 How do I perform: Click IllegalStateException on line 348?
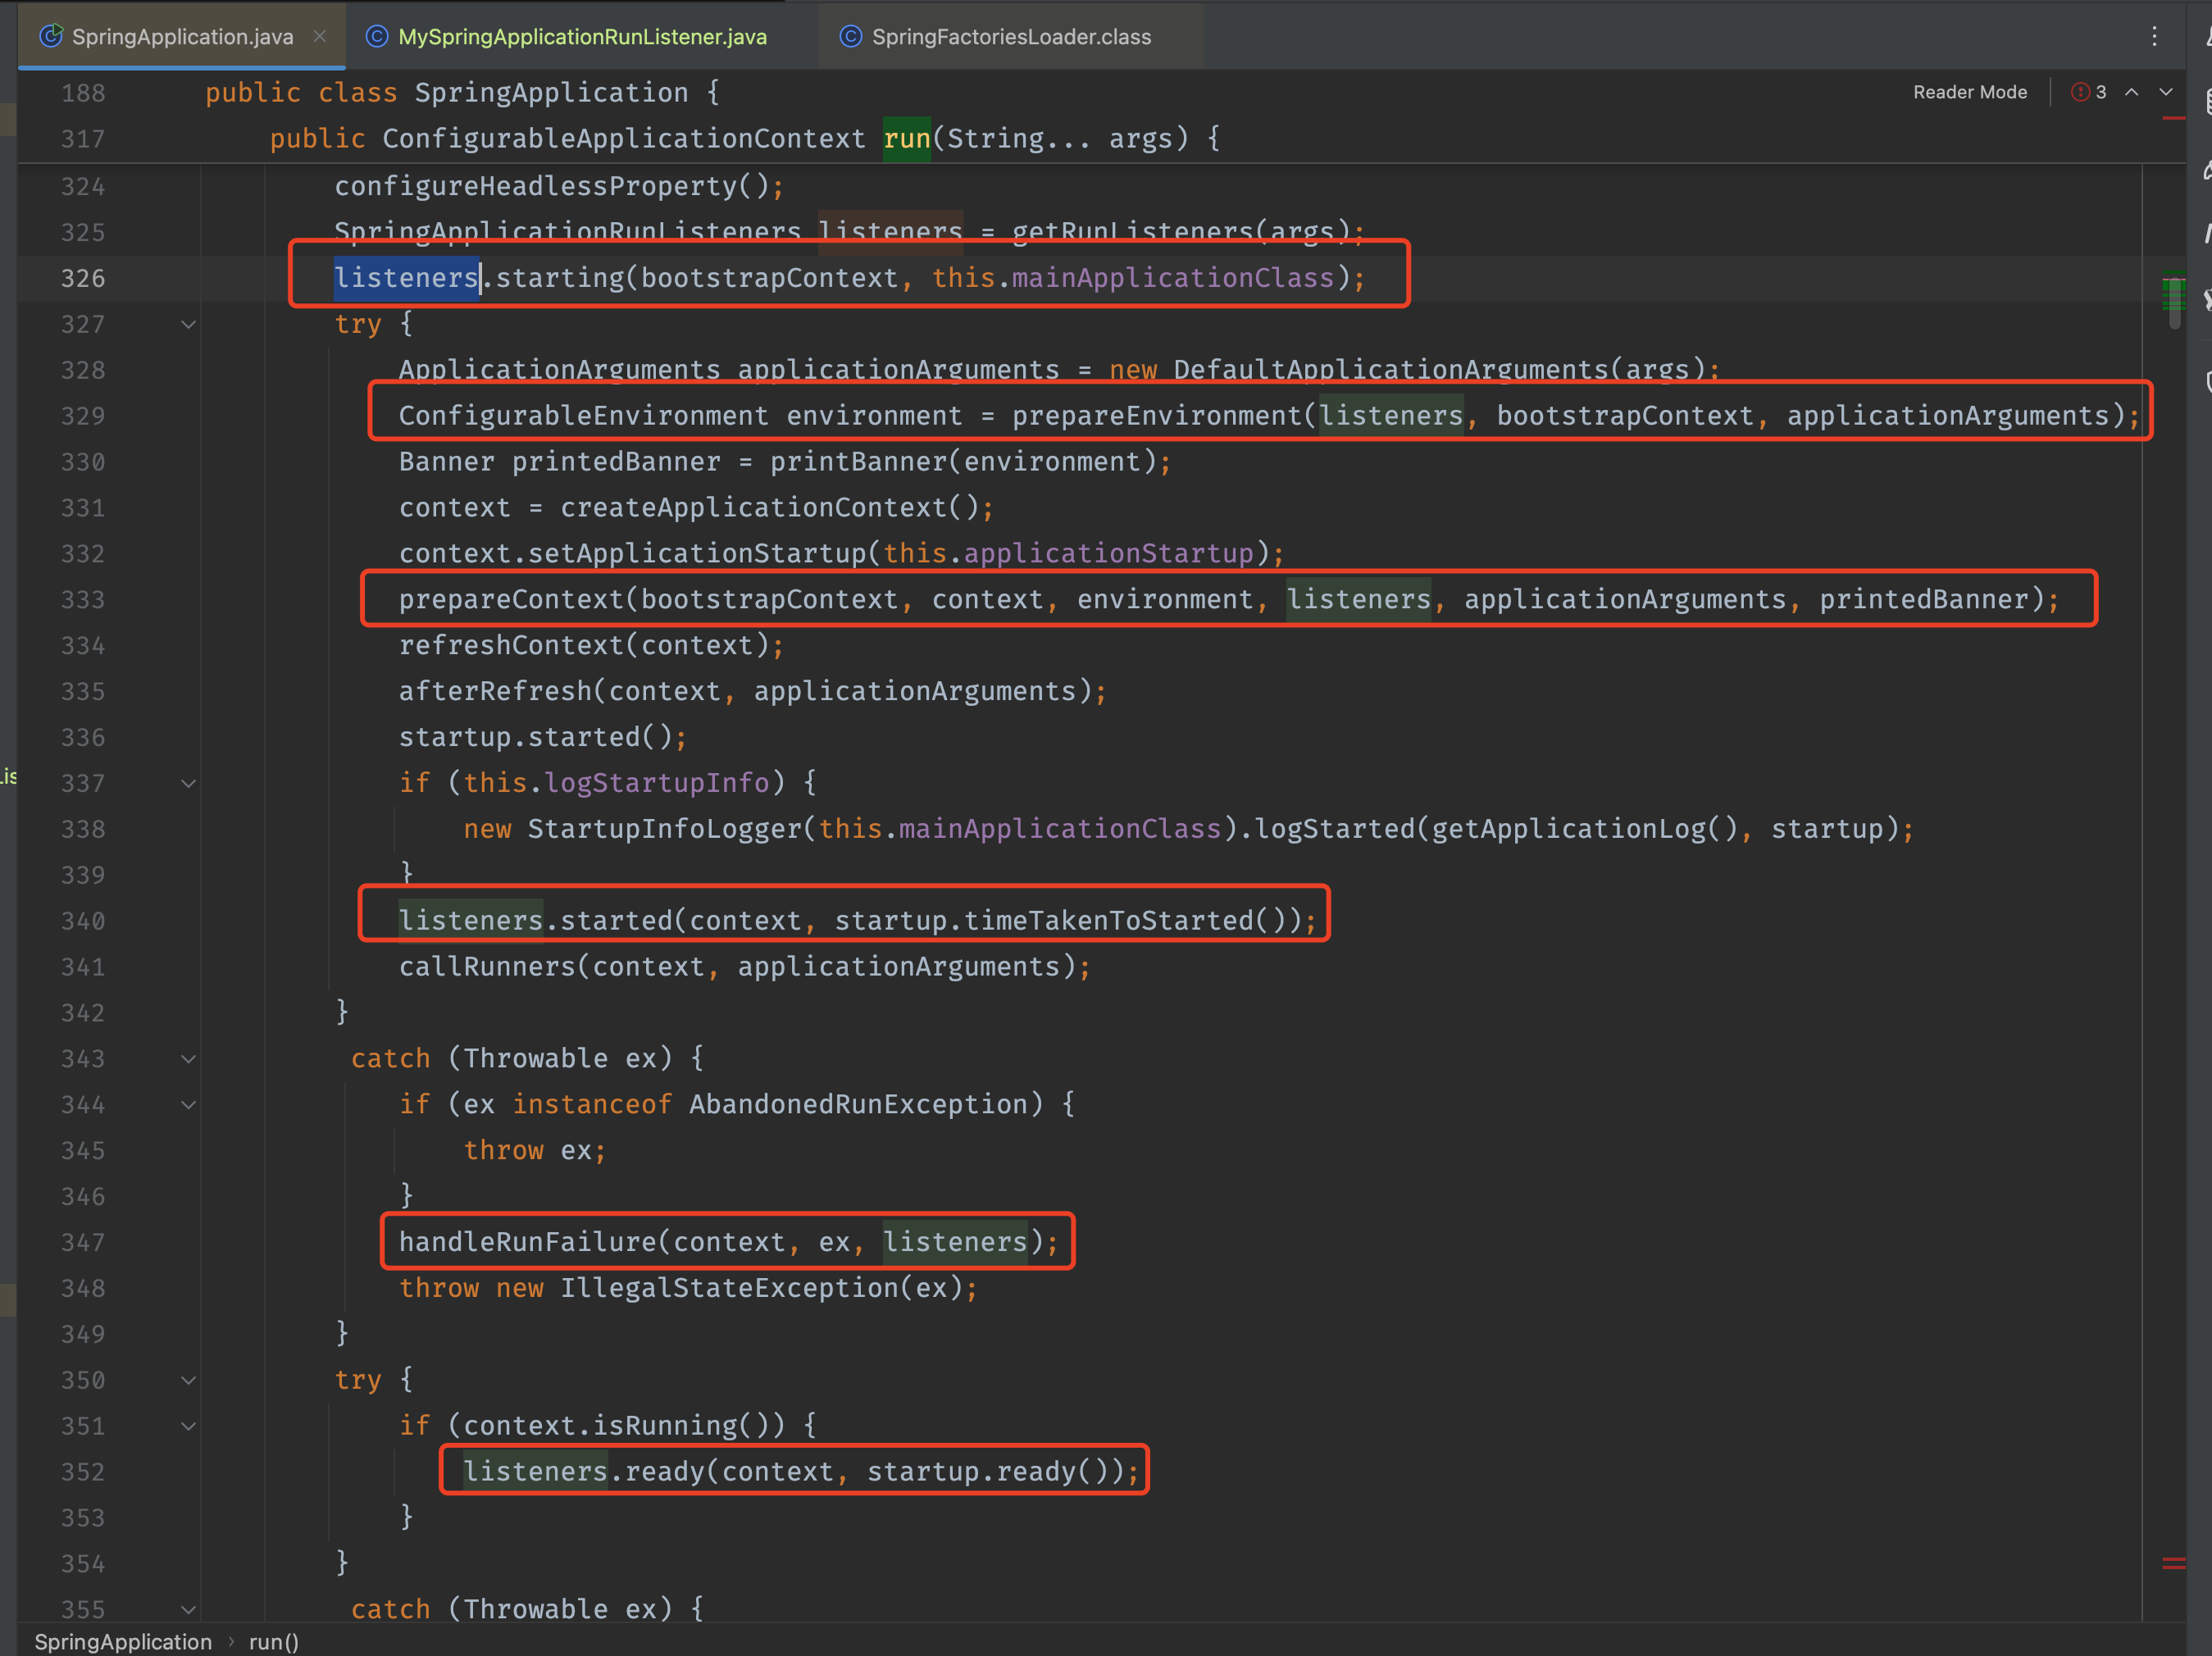[729, 1288]
